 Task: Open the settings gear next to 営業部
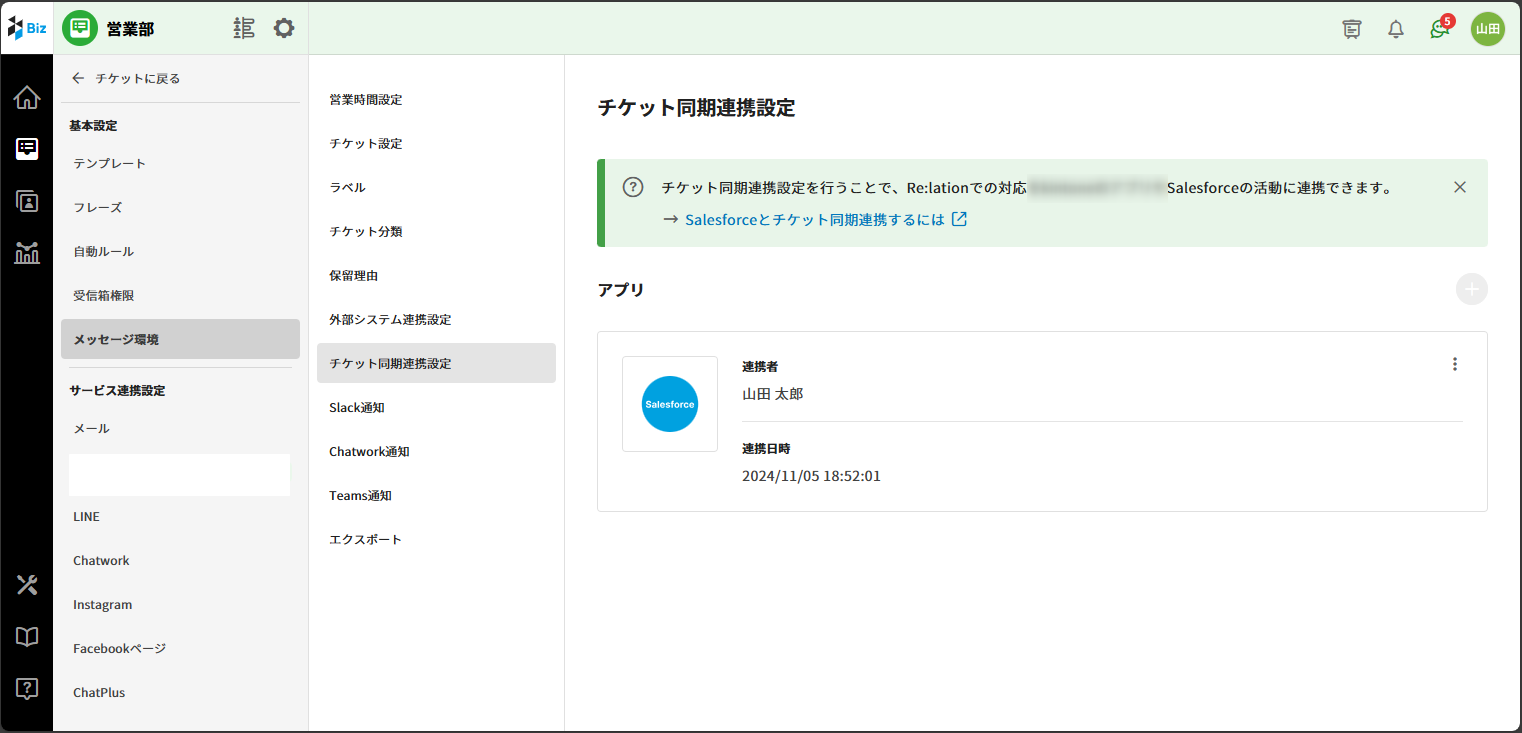(284, 28)
